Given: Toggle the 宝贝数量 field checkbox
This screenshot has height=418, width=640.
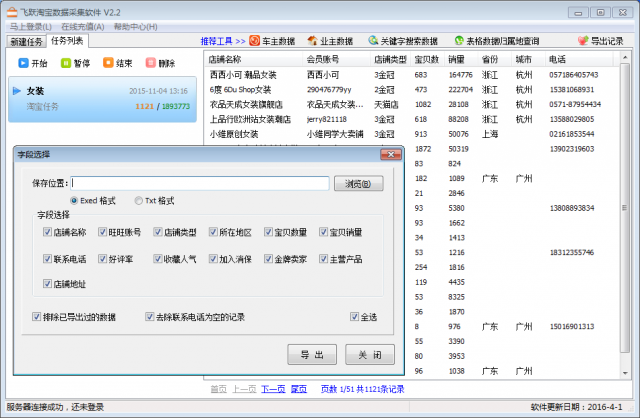Looking at the screenshot, I should [268, 232].
